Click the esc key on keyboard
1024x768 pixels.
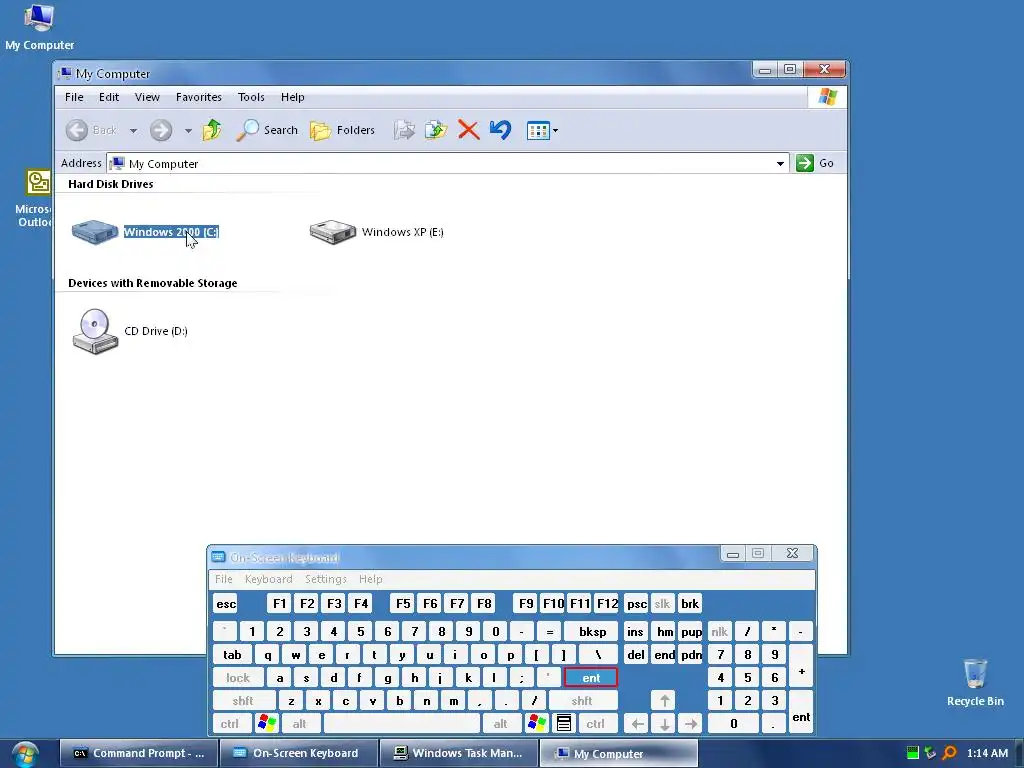[226, 604]
